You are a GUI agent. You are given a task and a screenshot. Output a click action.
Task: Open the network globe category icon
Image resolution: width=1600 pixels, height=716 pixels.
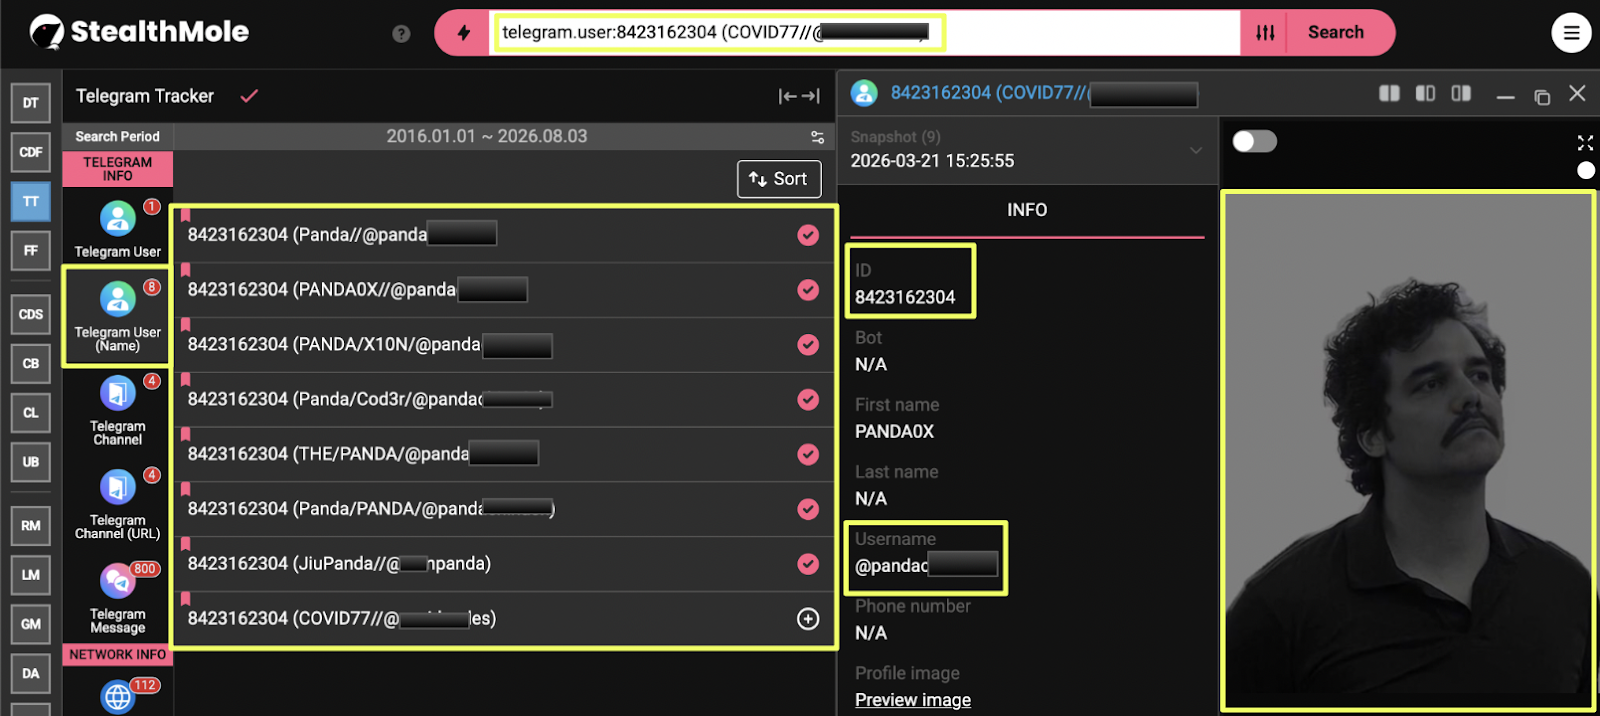click(118, 696)
